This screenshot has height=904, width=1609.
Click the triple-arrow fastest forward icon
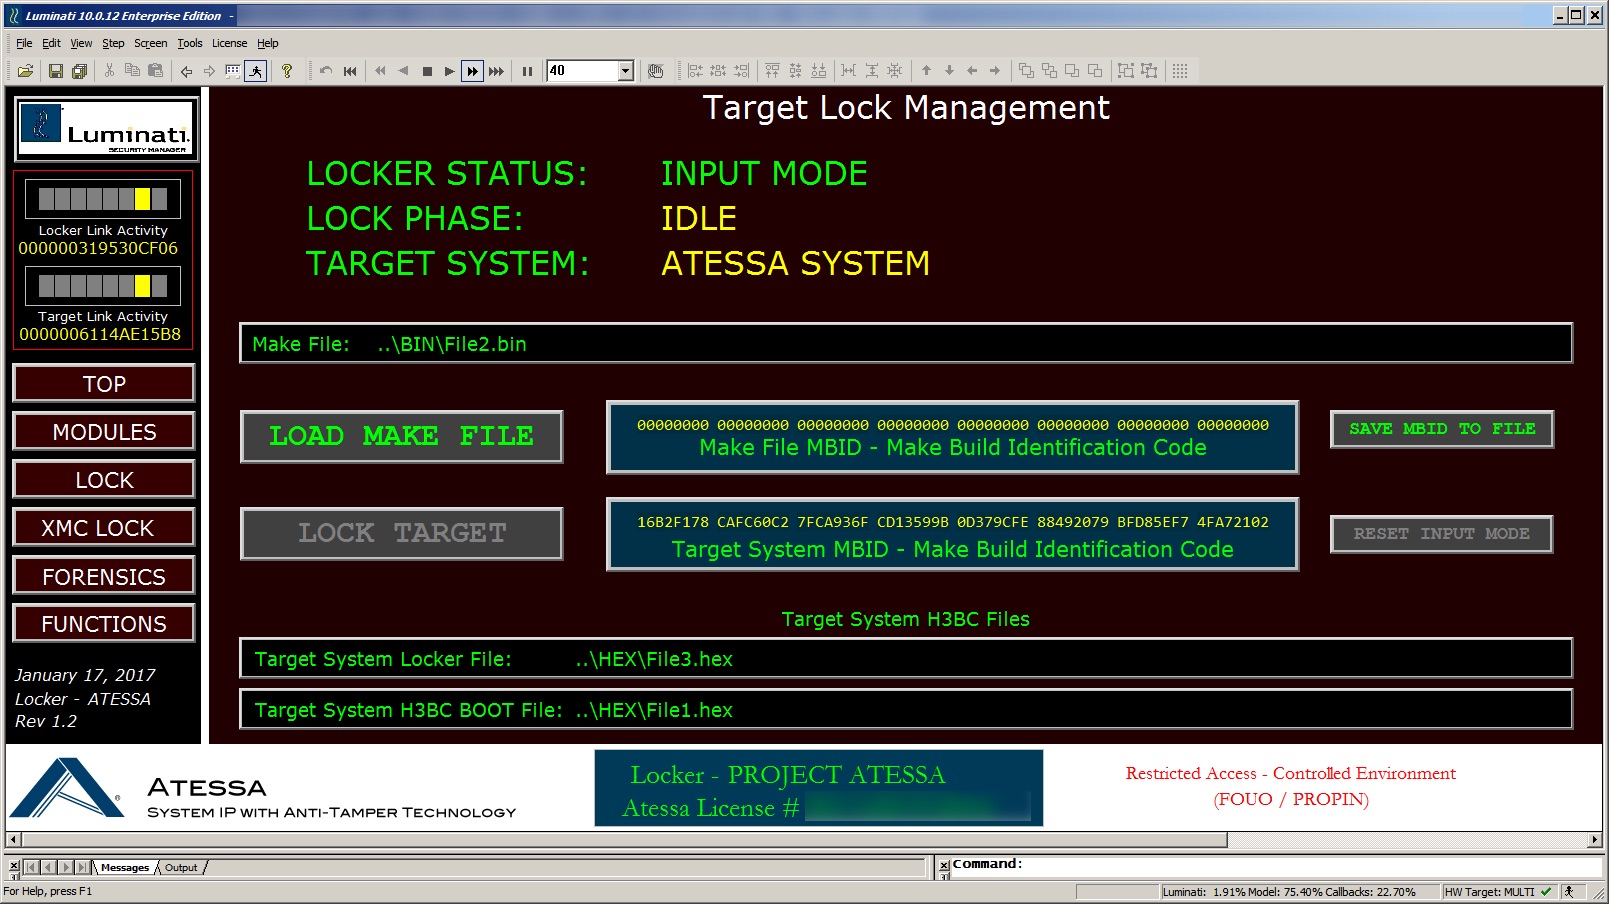coord(496,71)
